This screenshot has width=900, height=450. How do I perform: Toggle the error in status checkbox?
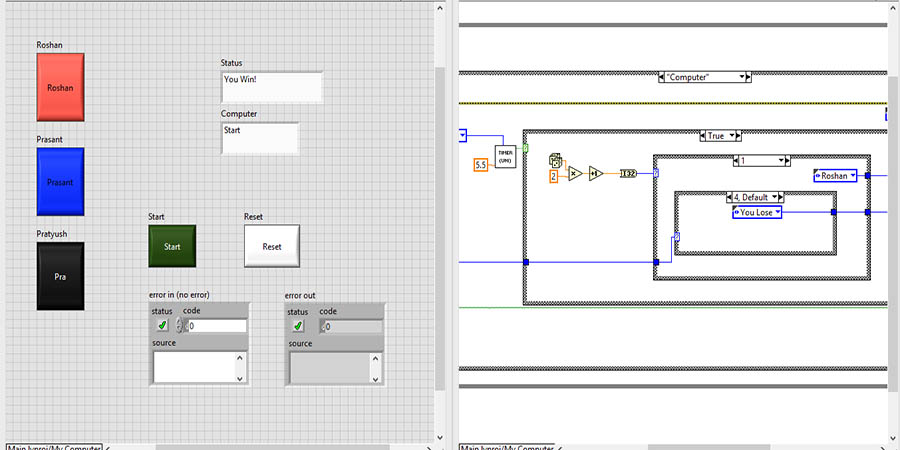(x=162, y=326)
